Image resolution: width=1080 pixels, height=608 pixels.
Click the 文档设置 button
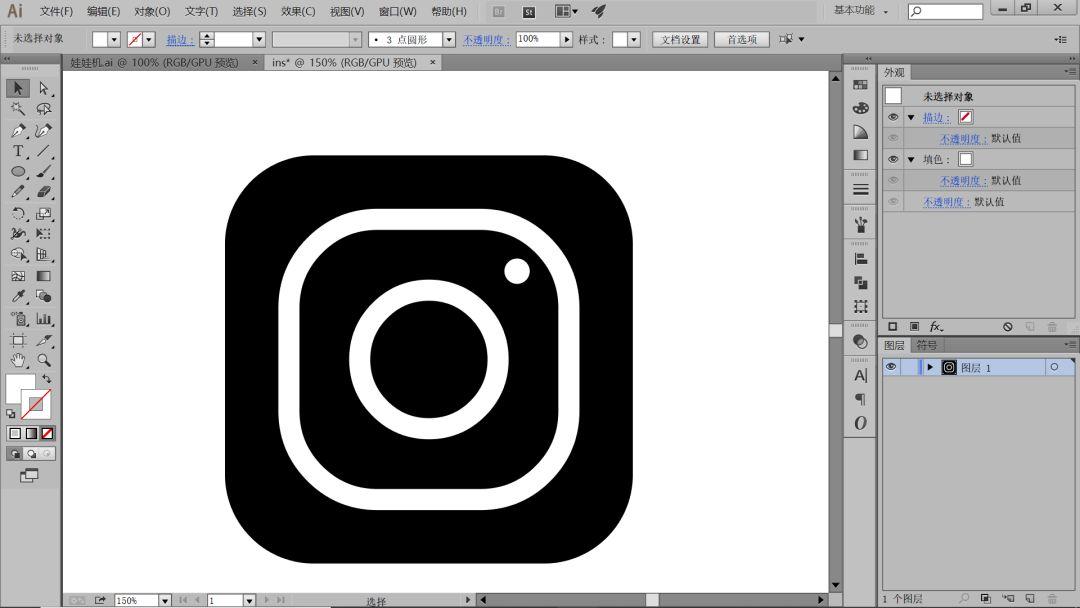(x=681, y=39)
